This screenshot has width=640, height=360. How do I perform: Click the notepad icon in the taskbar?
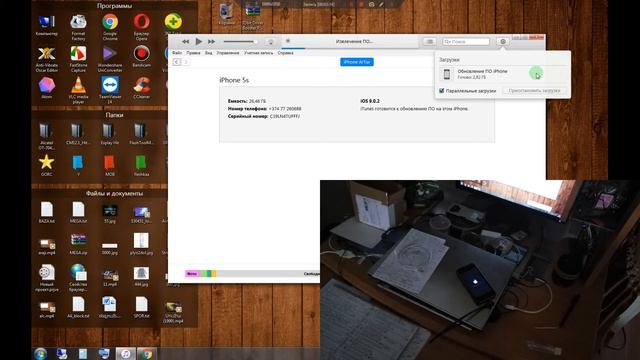click(83, 354)
